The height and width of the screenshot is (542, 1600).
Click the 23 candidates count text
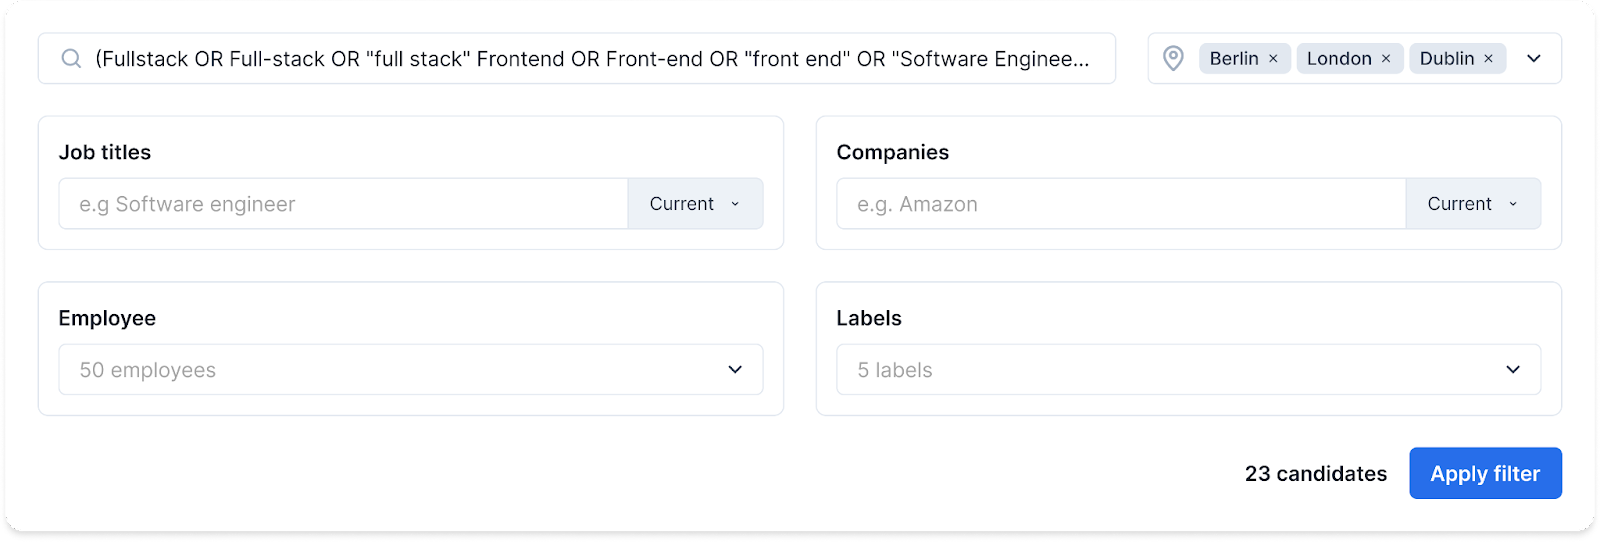(1315, 474)
